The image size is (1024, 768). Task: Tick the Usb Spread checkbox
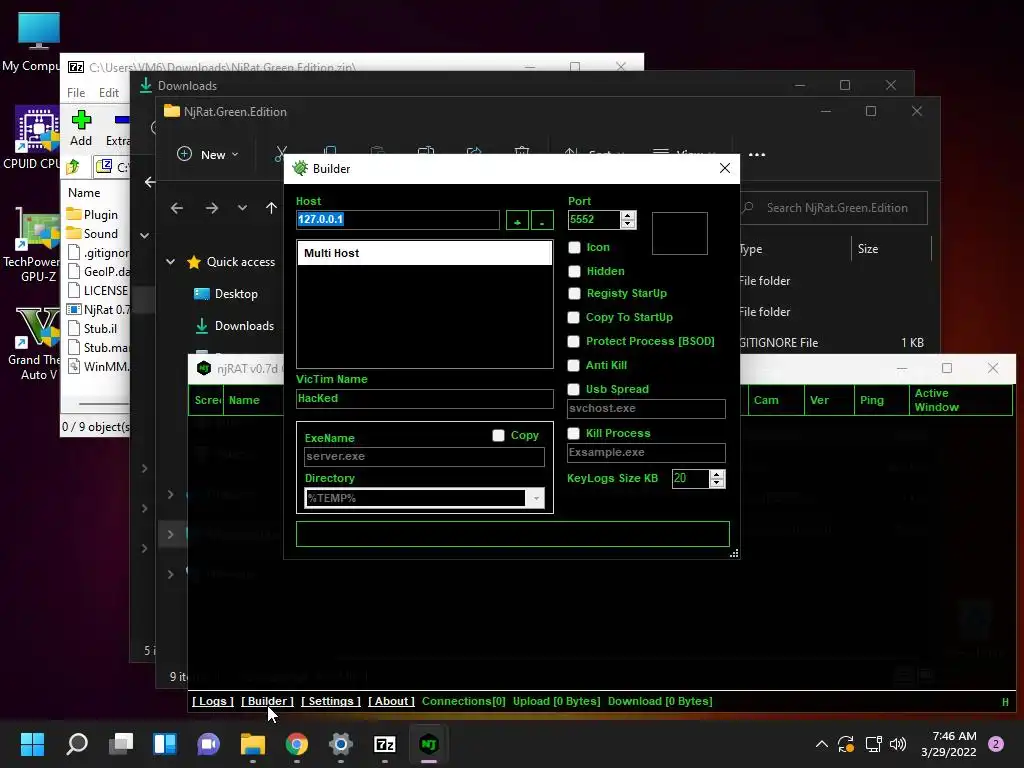[x=573, y=389]
